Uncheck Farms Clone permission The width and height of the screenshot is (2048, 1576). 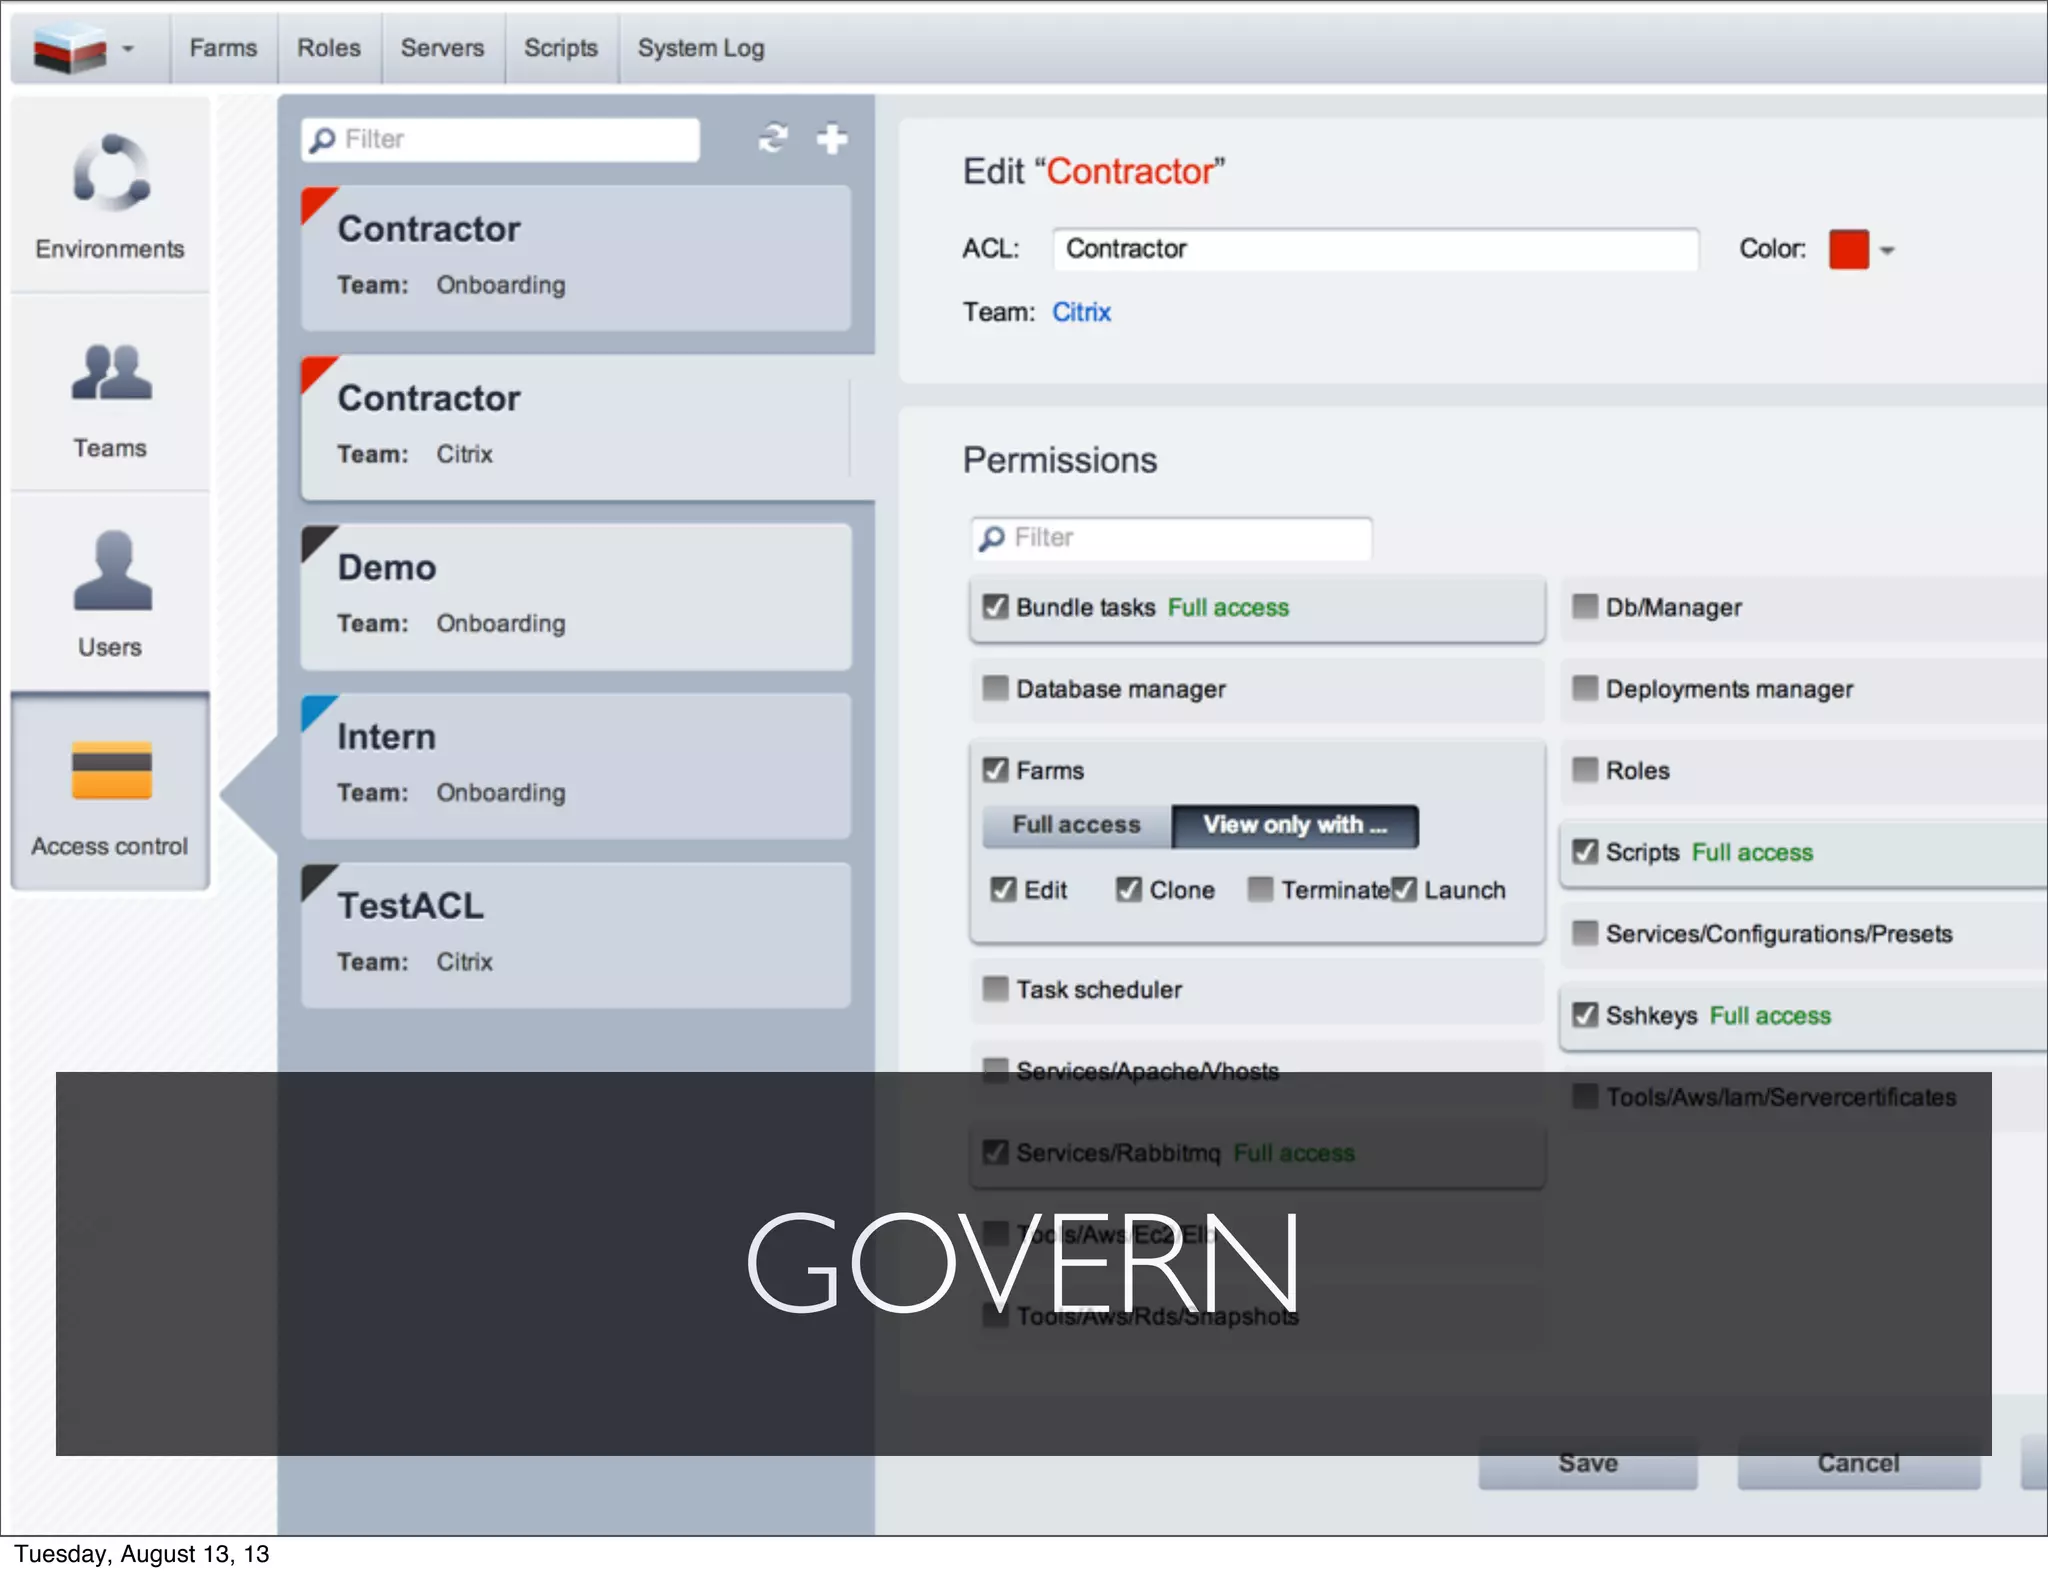[x=1129, y=889]
